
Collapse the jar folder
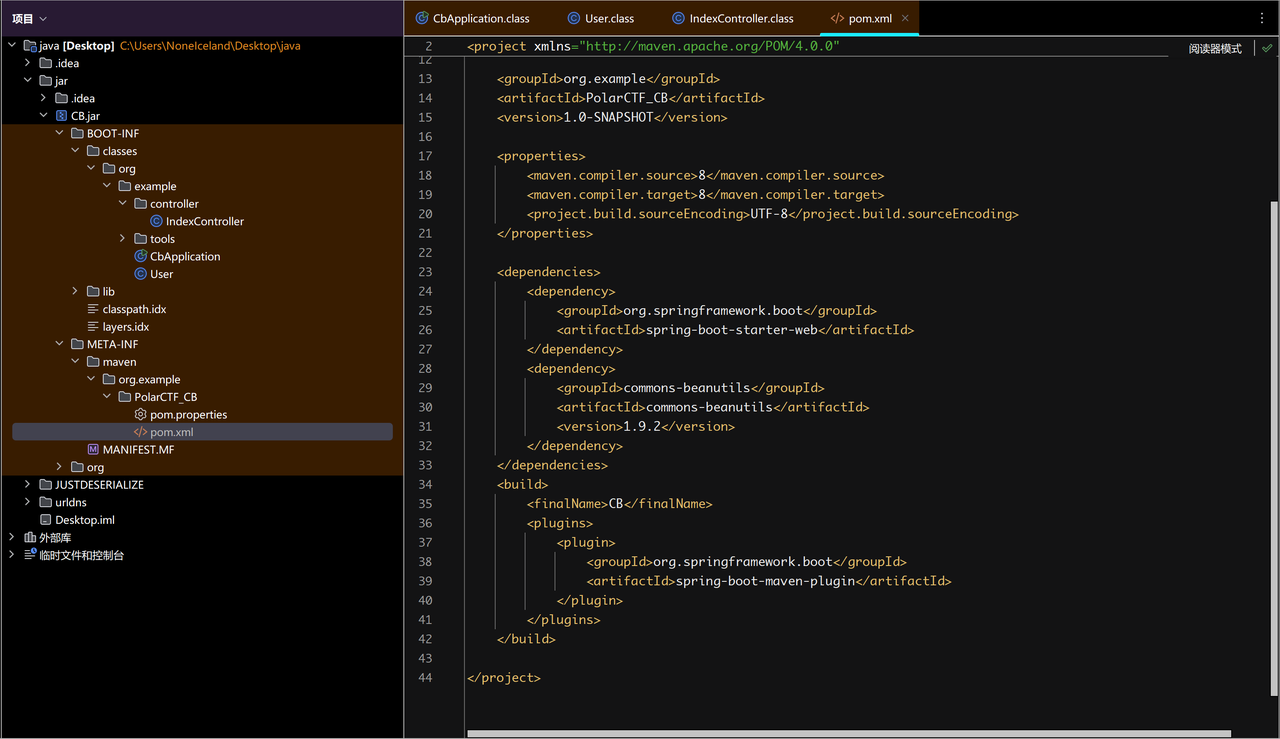(x=28, y=81)
